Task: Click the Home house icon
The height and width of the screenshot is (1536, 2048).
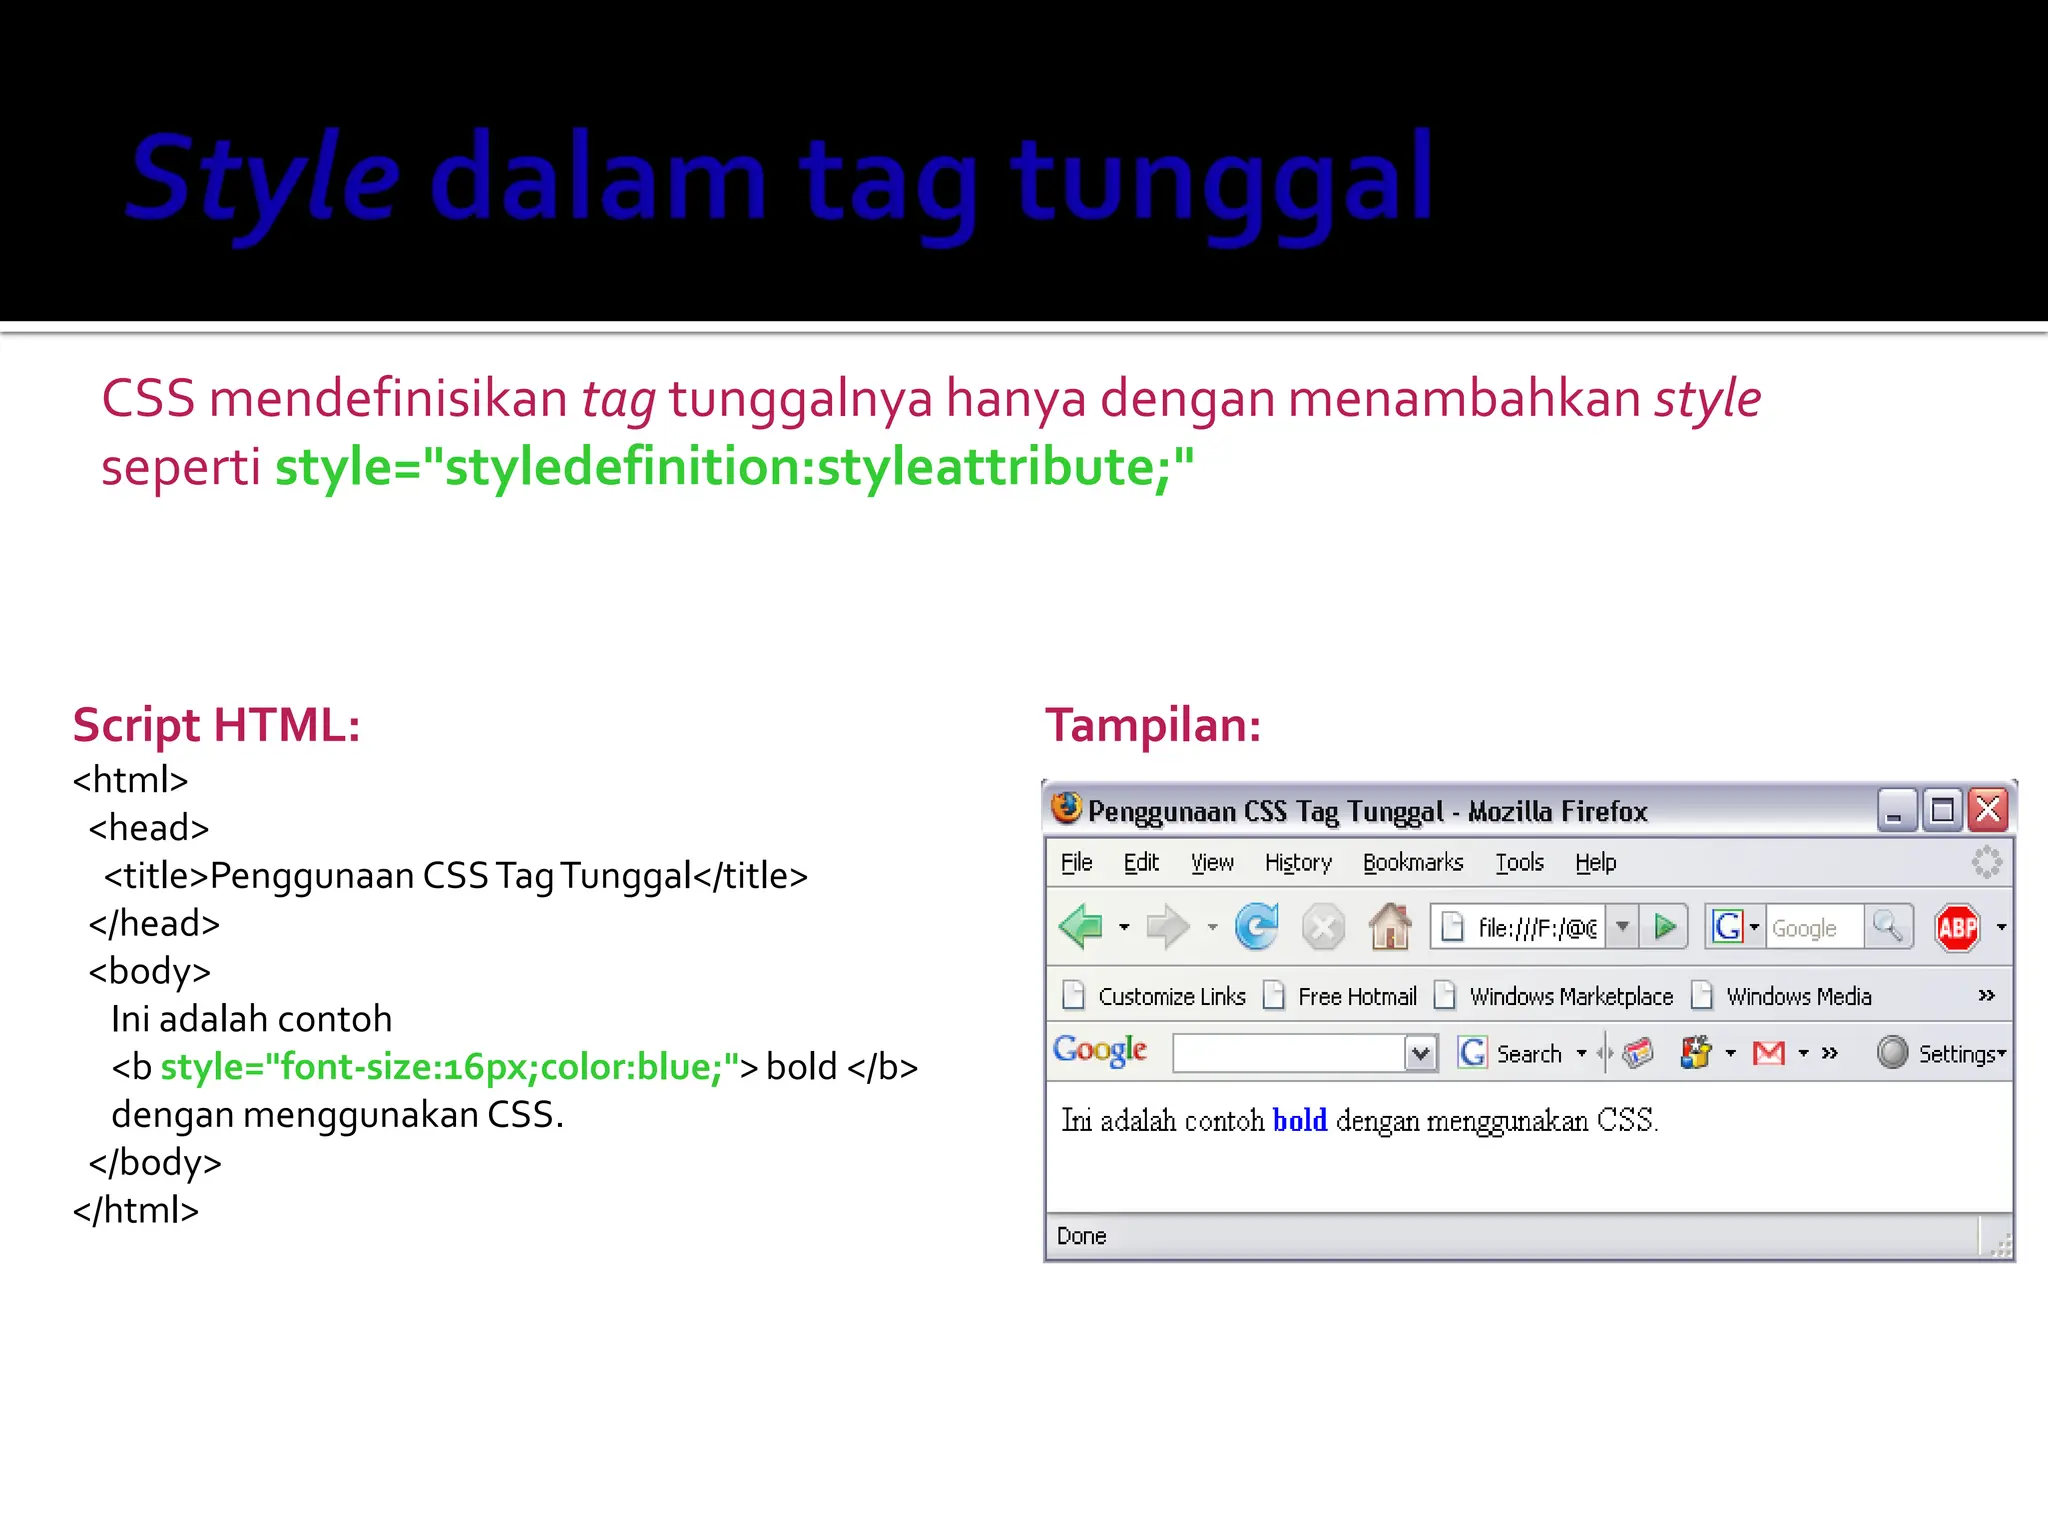Action: point(1389,927)
